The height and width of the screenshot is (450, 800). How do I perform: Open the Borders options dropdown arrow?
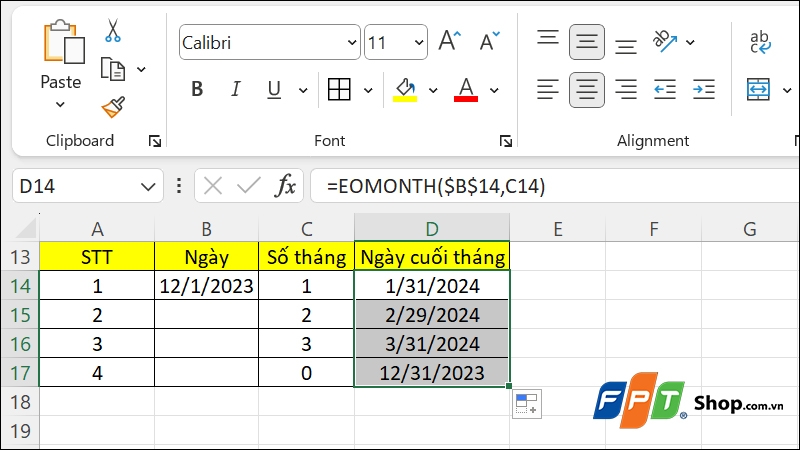368,91
